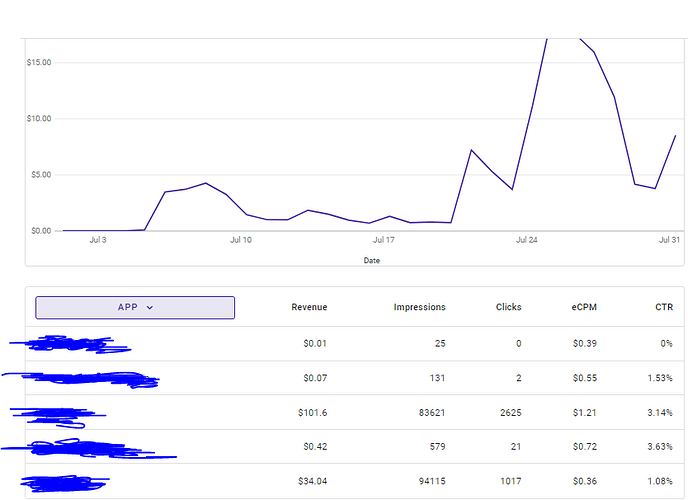Click the 131 impressions value
The height and width of the screenshot is (500, 688).
click(x=437, y=378)
